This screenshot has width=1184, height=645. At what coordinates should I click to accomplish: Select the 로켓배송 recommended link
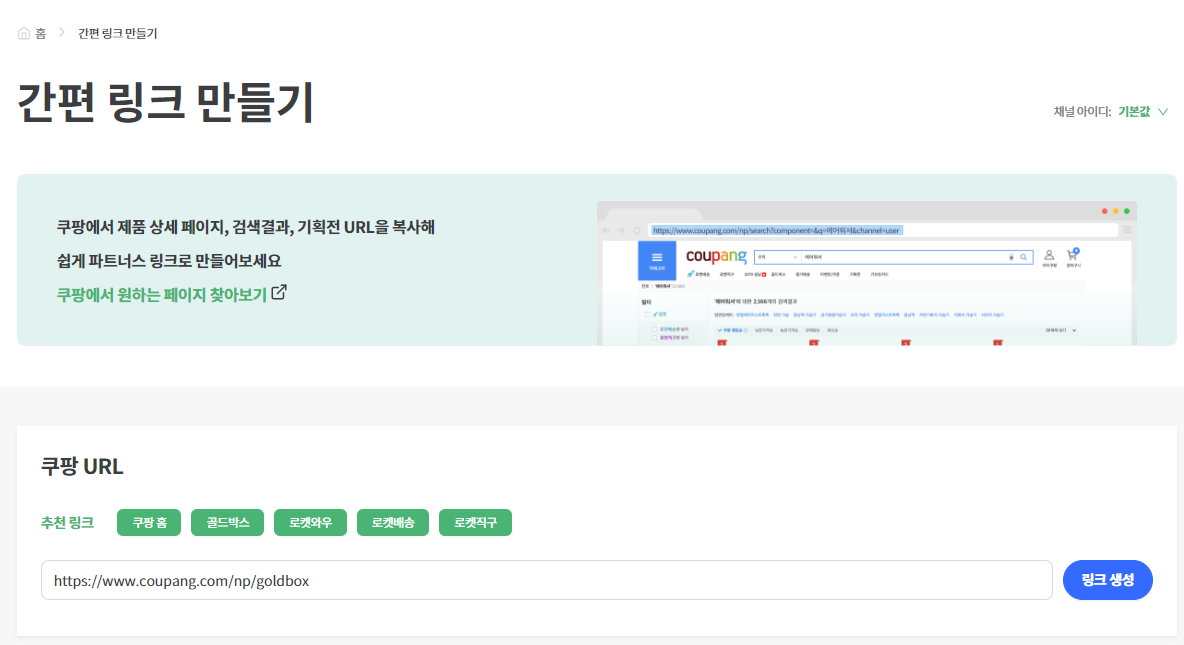coord(393,523)
